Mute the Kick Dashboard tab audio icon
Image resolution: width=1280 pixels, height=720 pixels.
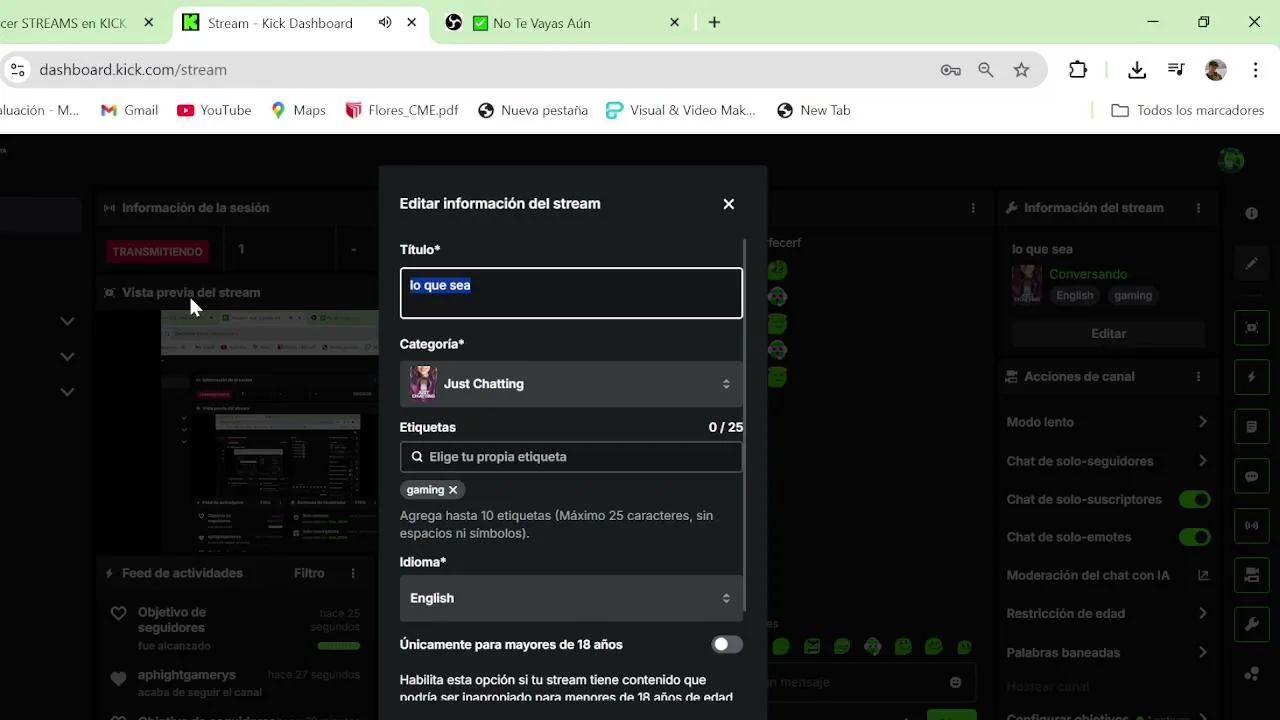click(x=385, y=22)
